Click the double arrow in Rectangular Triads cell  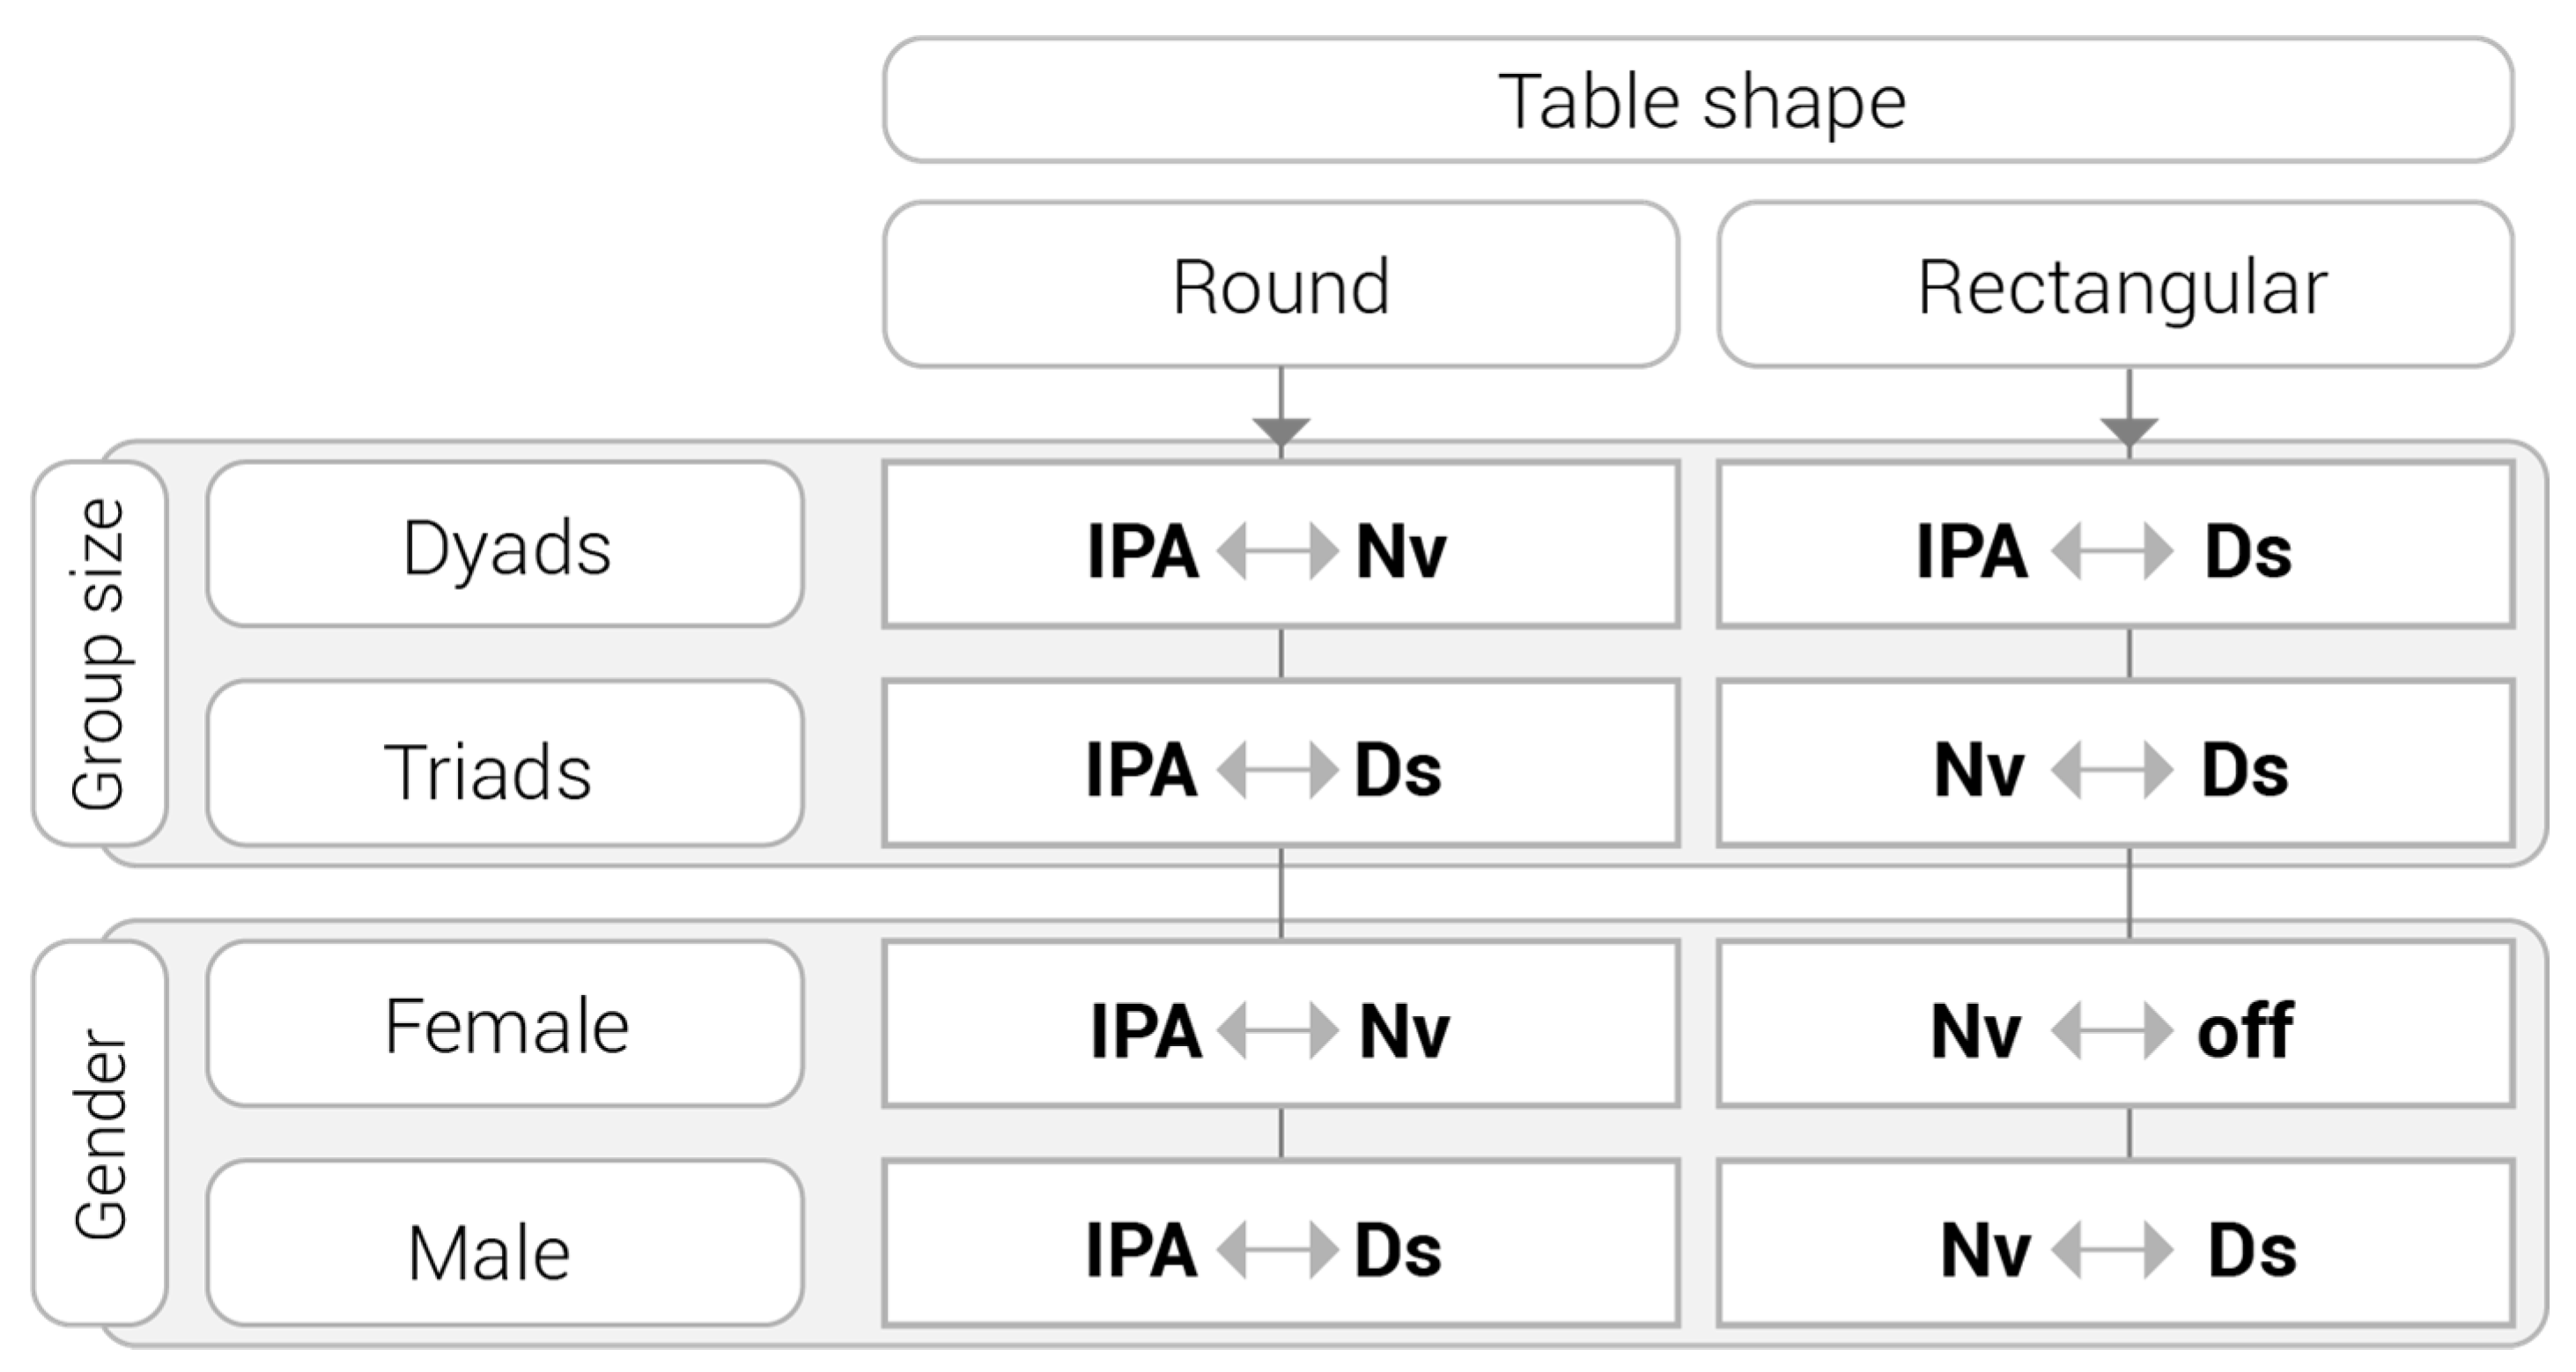(x=2111, y=770)
